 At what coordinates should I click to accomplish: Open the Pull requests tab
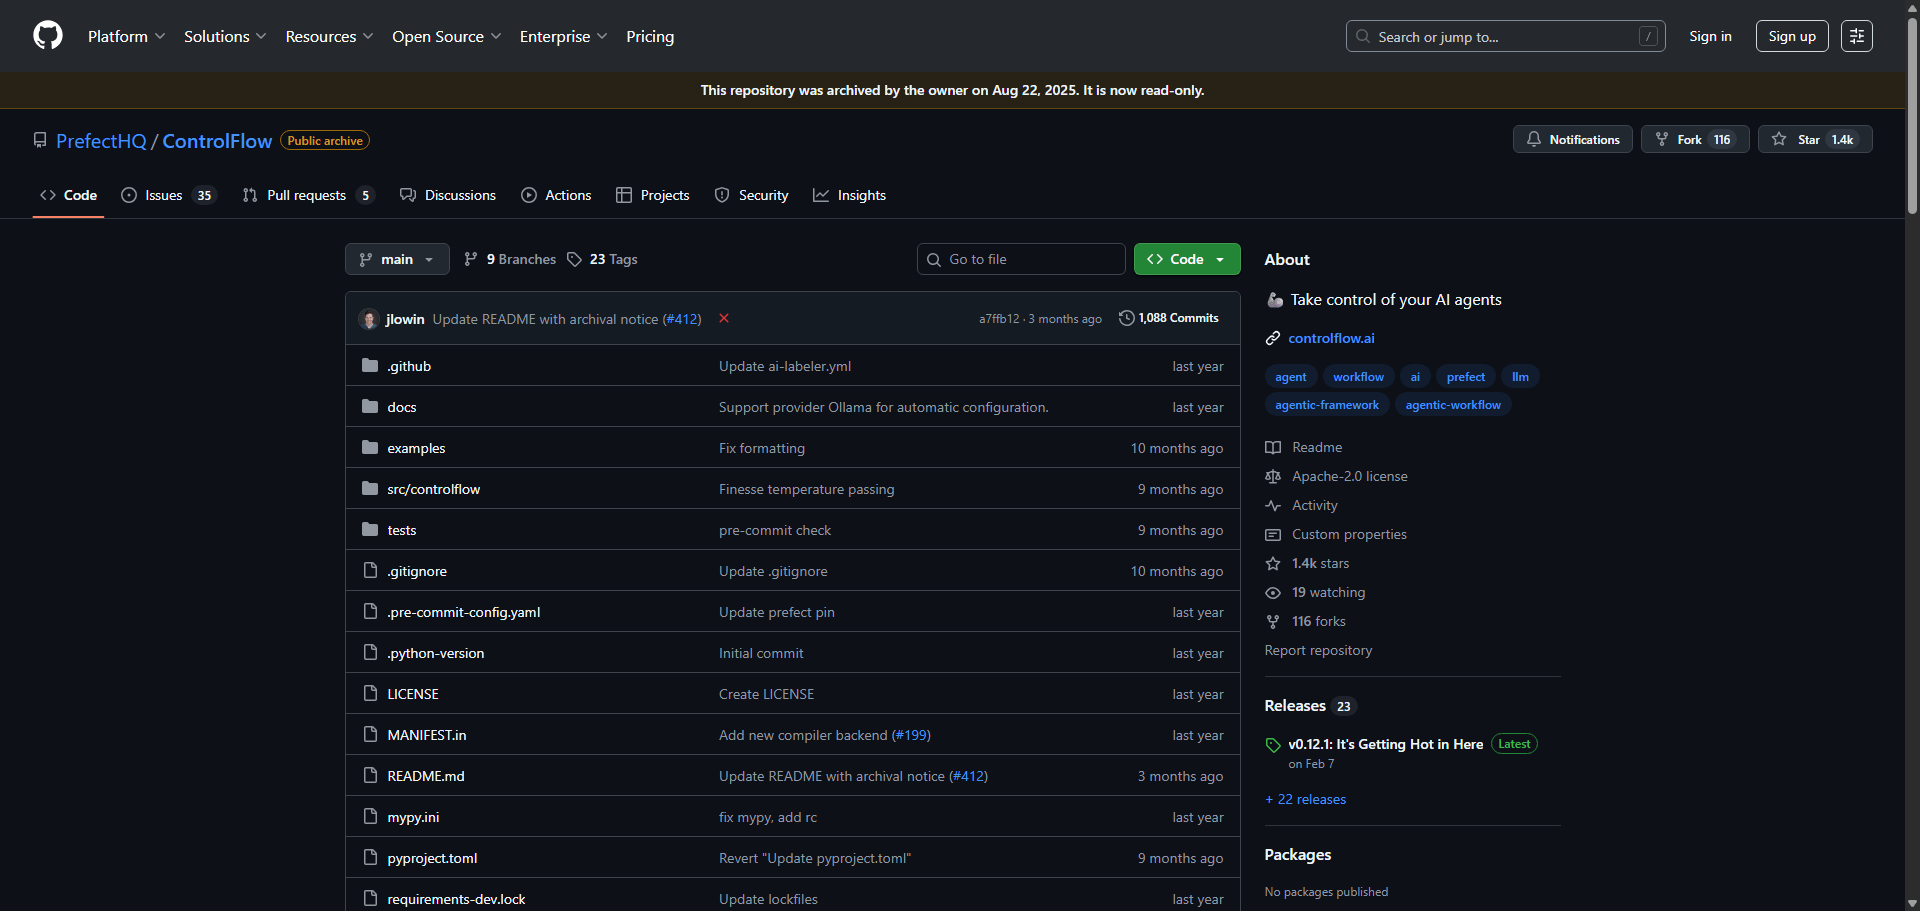306,195
